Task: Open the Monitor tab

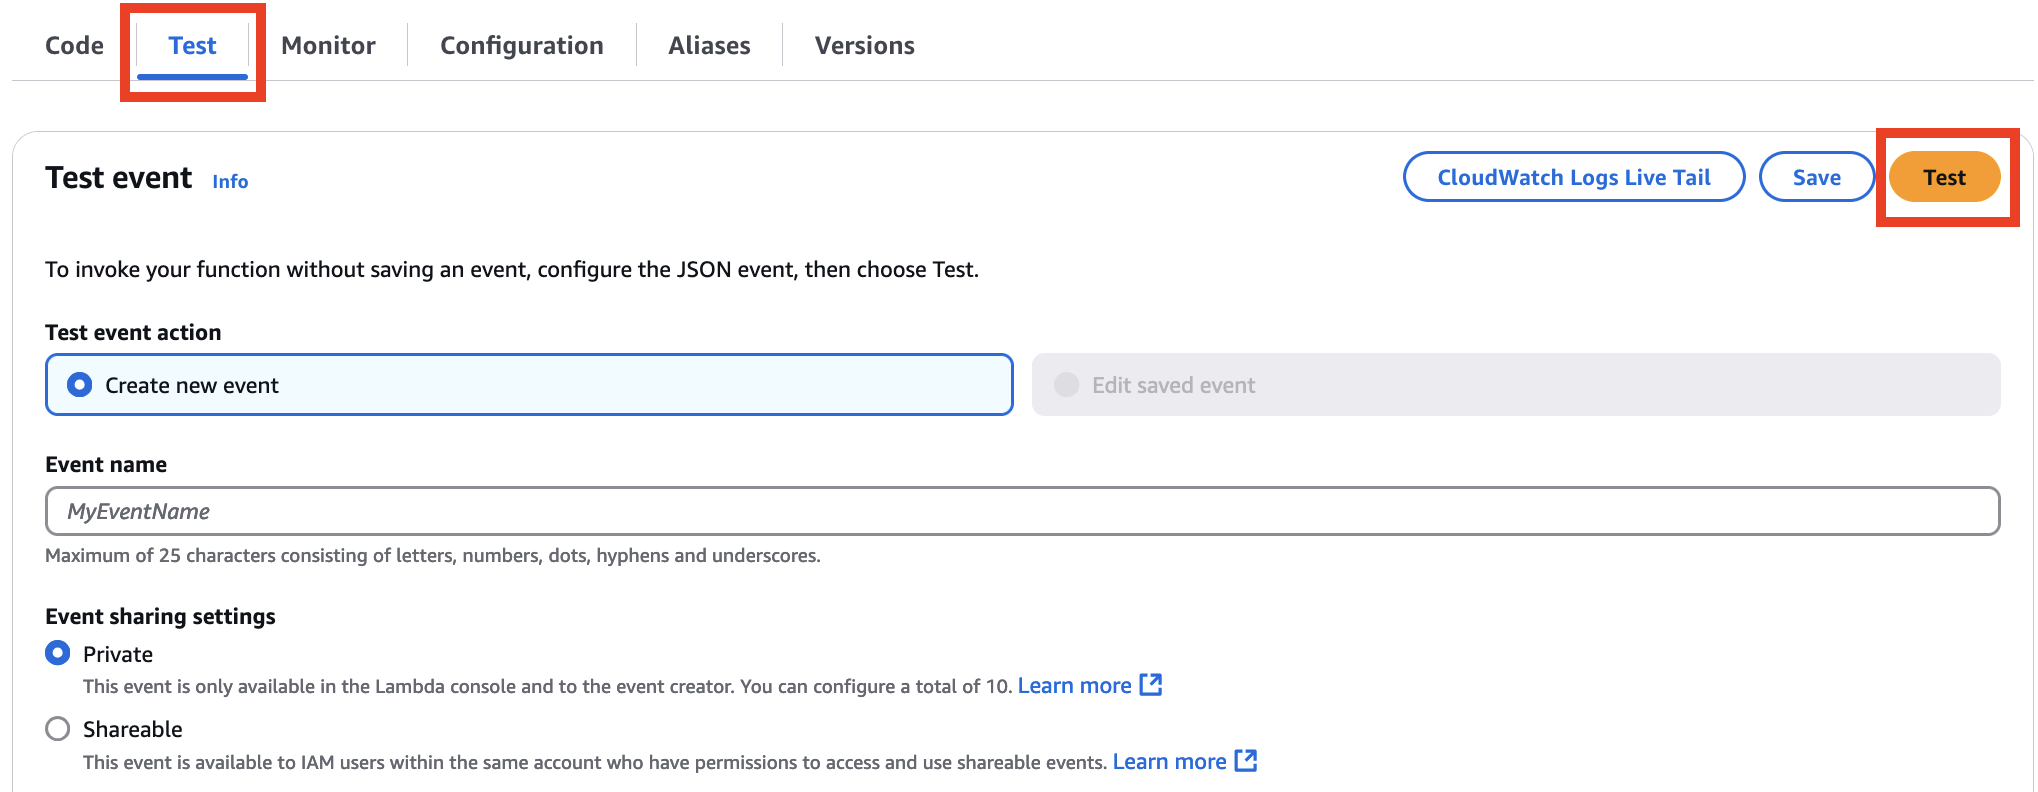Action: [x=327, y=45]
